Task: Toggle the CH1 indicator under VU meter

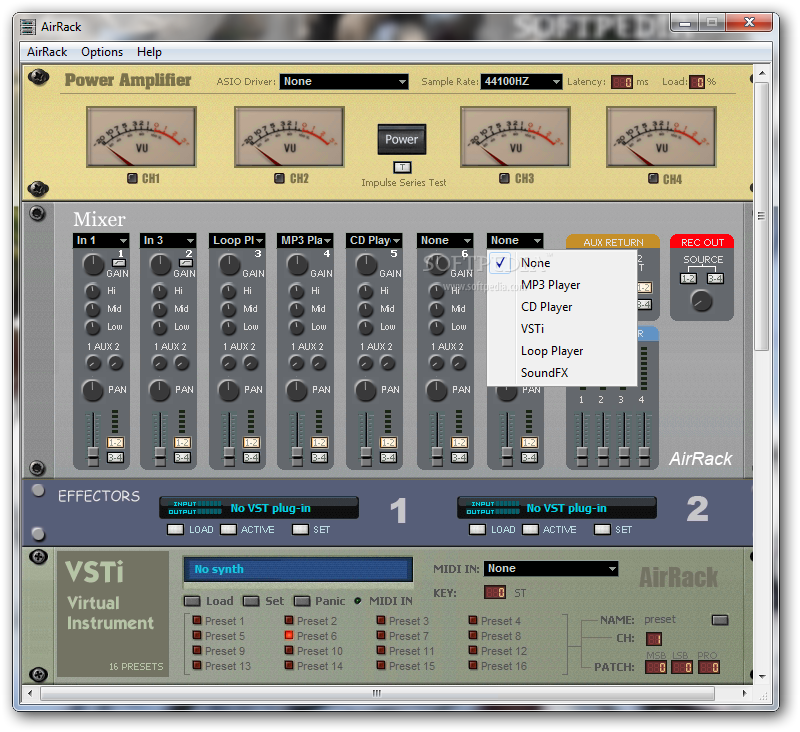Action: pyautogui.click(x=132, y=178)
